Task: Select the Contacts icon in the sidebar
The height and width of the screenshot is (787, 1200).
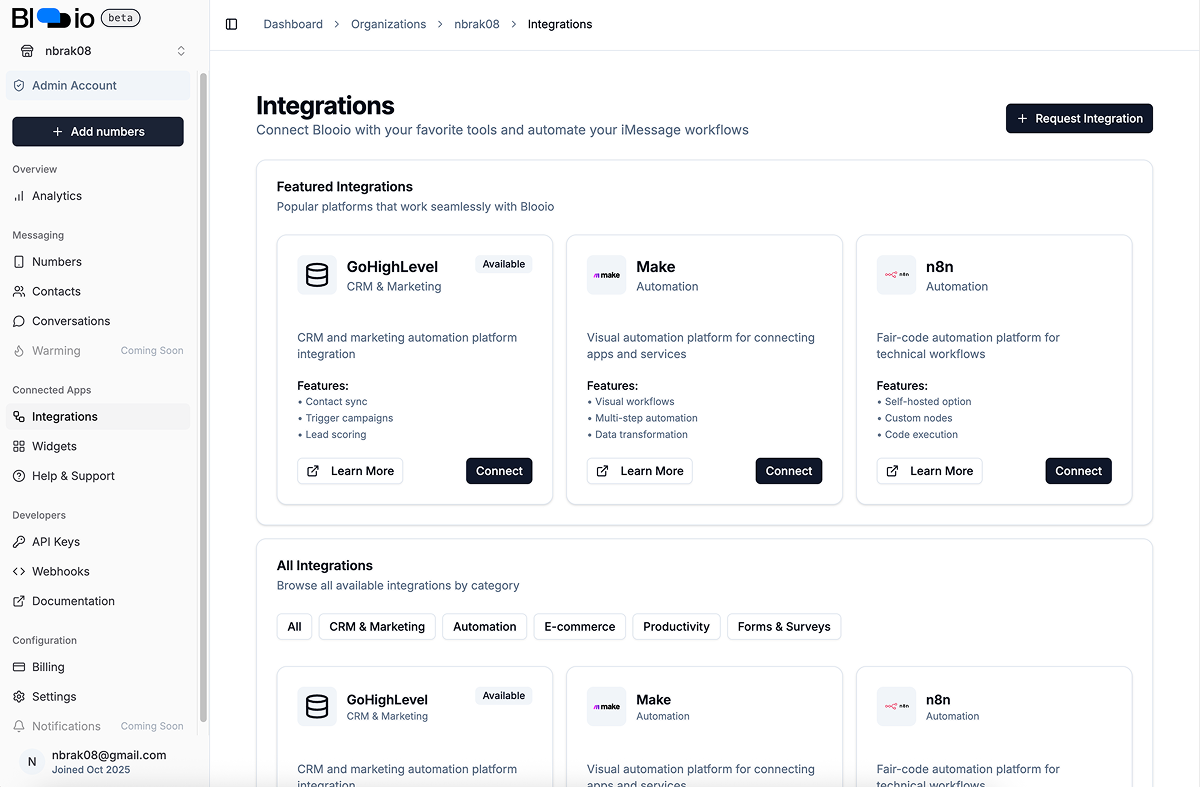Action: point(25,291)
